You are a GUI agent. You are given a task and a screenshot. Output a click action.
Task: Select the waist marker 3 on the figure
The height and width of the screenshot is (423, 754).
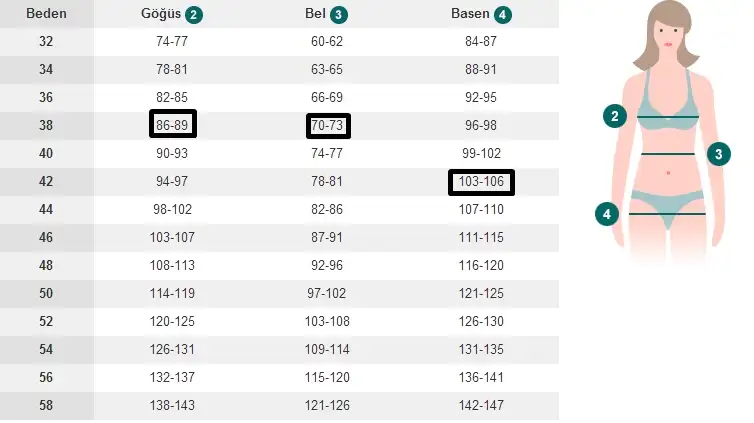(718, 154)
